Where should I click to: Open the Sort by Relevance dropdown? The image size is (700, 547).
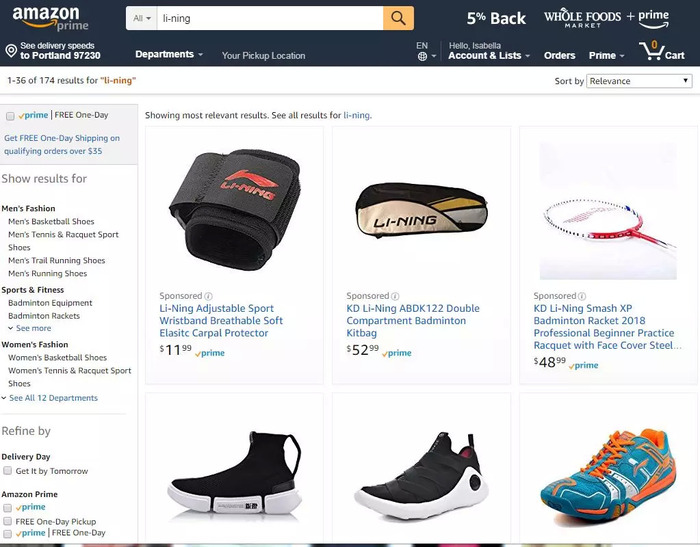click(639, 81)
